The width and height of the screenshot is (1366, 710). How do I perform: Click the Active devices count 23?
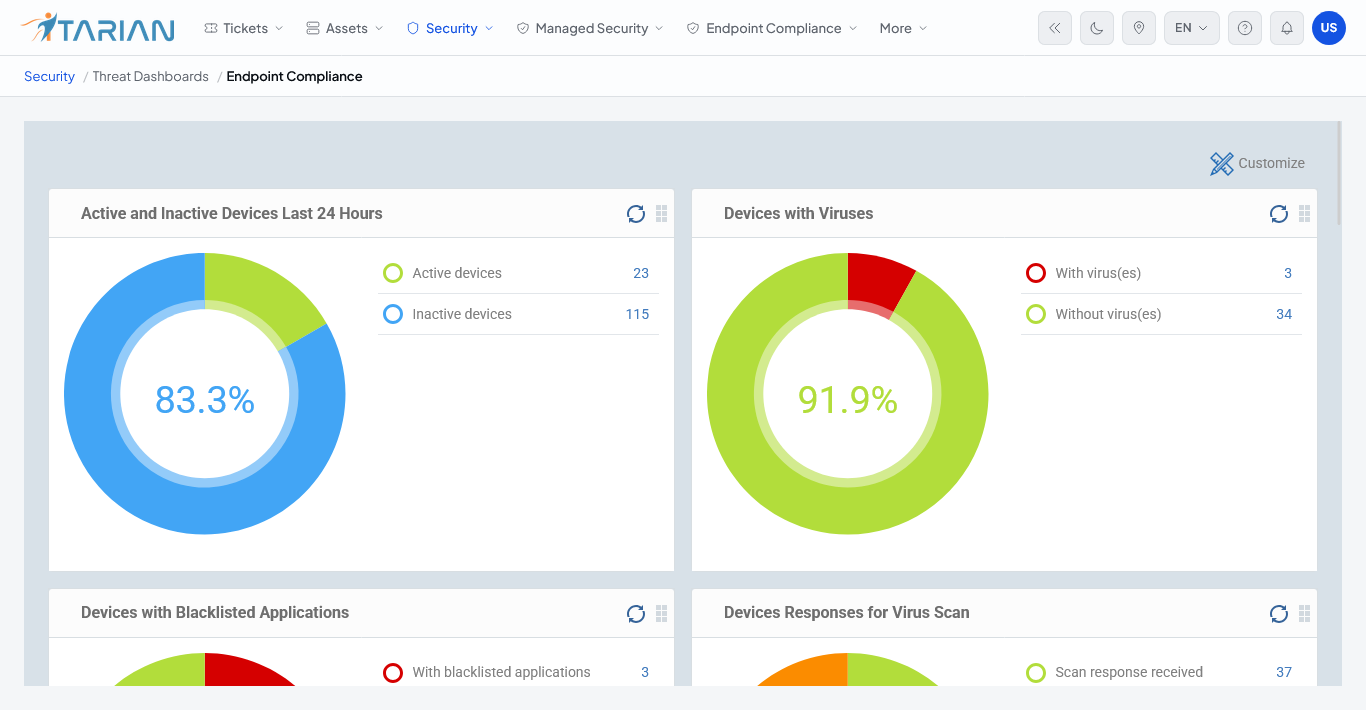pyautogui.click(x=641, y=273)
